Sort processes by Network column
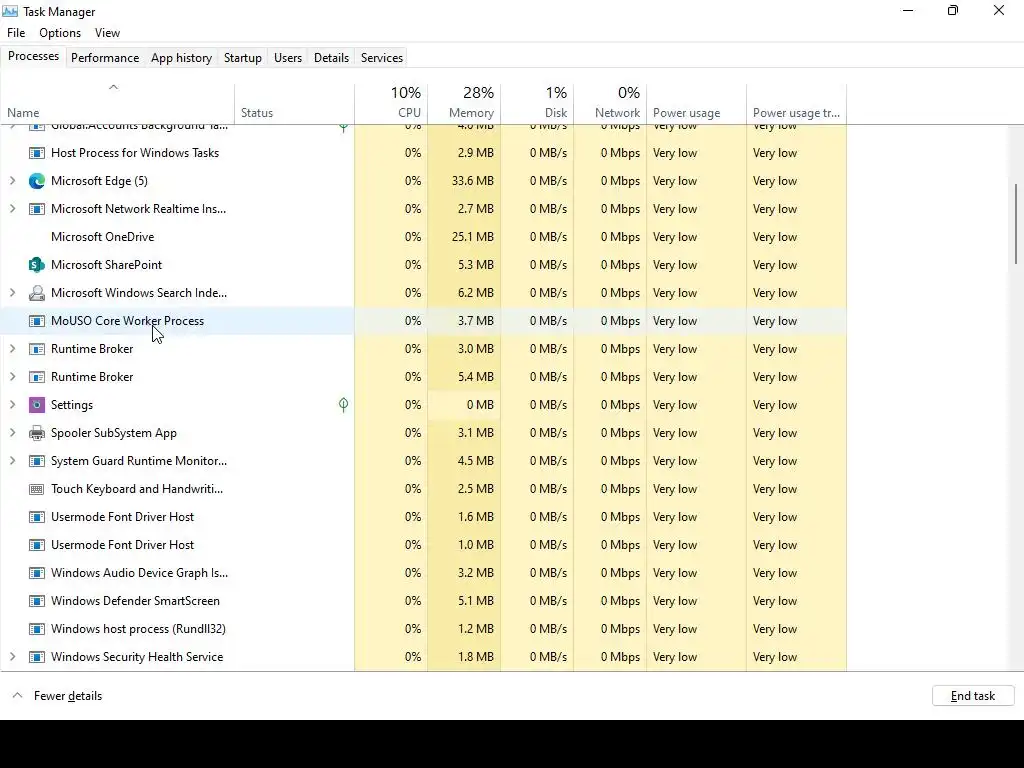 [611, 103]
